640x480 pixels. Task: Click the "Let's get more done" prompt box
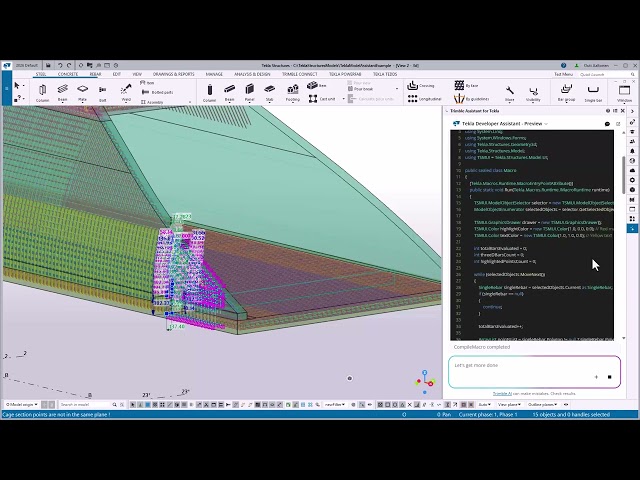[x=534, y=371]
